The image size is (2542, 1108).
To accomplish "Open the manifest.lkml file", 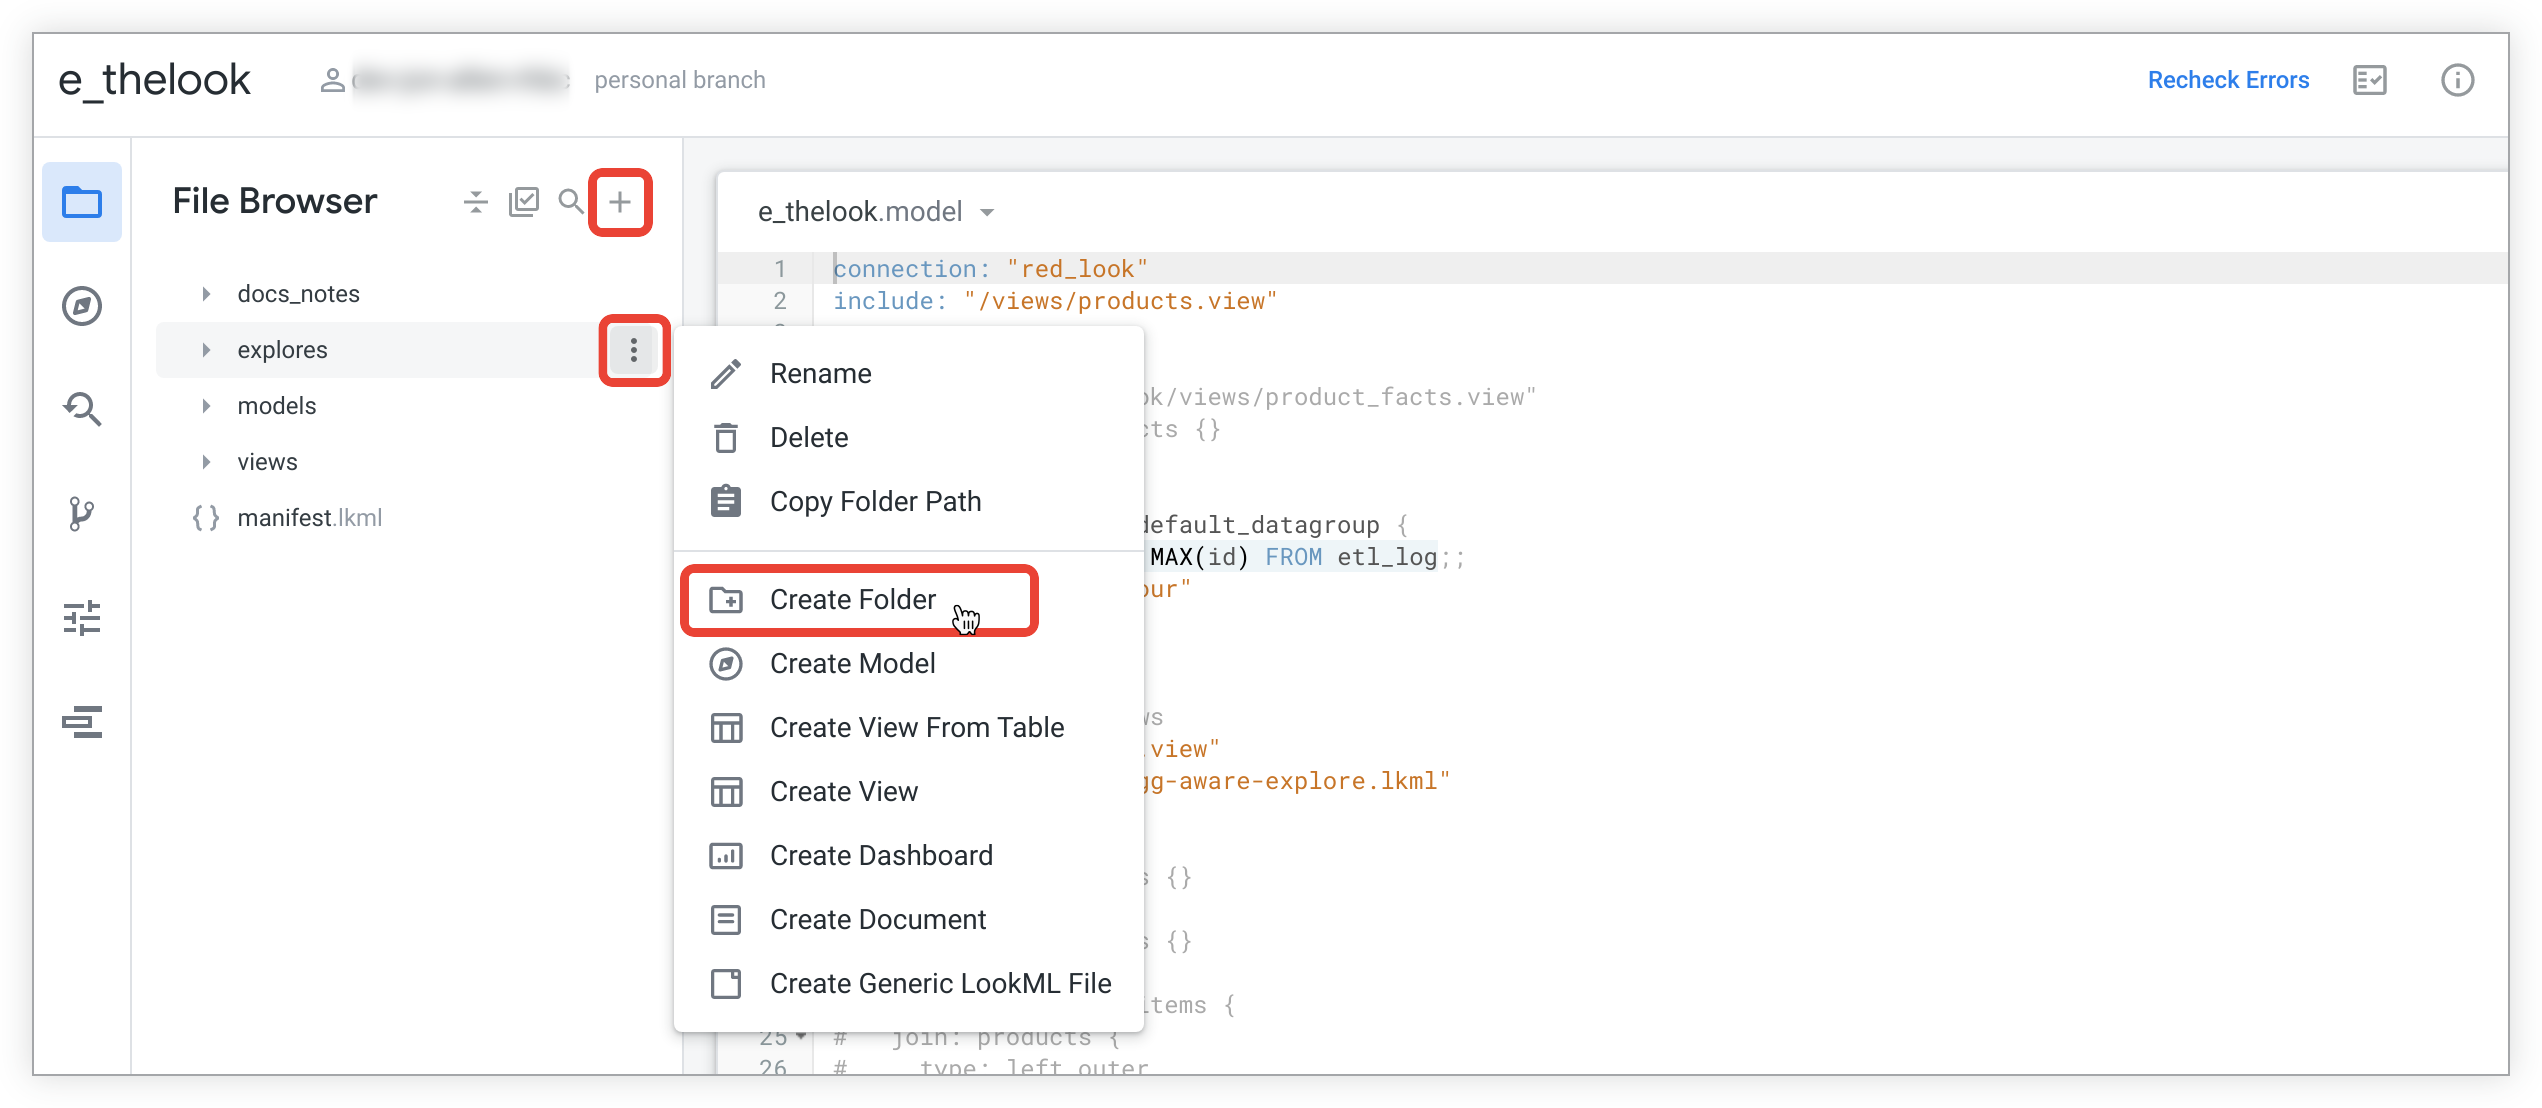I will (309, 518).
